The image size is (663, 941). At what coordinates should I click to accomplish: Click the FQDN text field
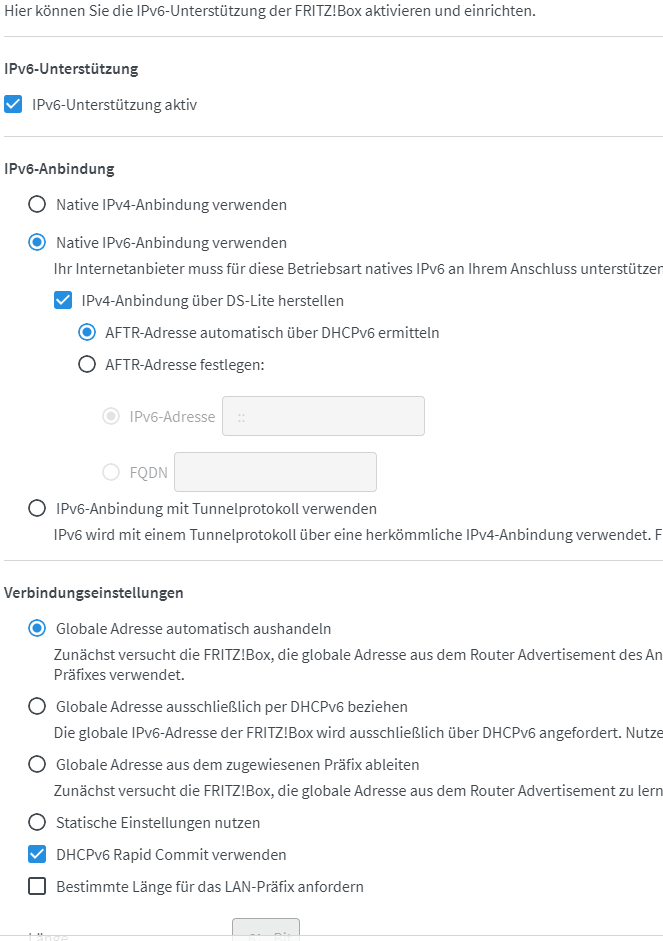(x=275, y=472)
